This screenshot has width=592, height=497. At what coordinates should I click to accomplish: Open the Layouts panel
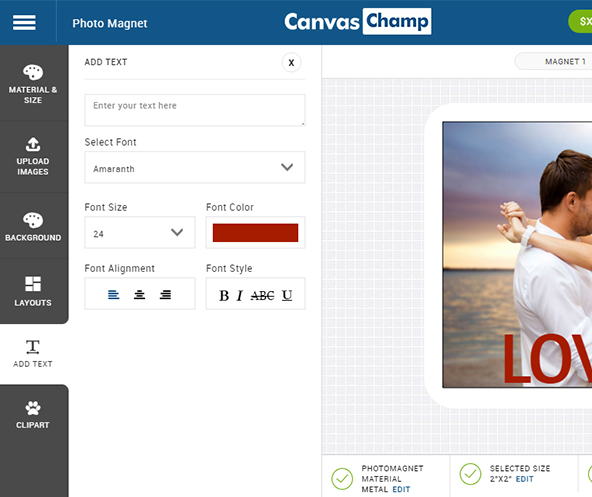pos(33,291)
